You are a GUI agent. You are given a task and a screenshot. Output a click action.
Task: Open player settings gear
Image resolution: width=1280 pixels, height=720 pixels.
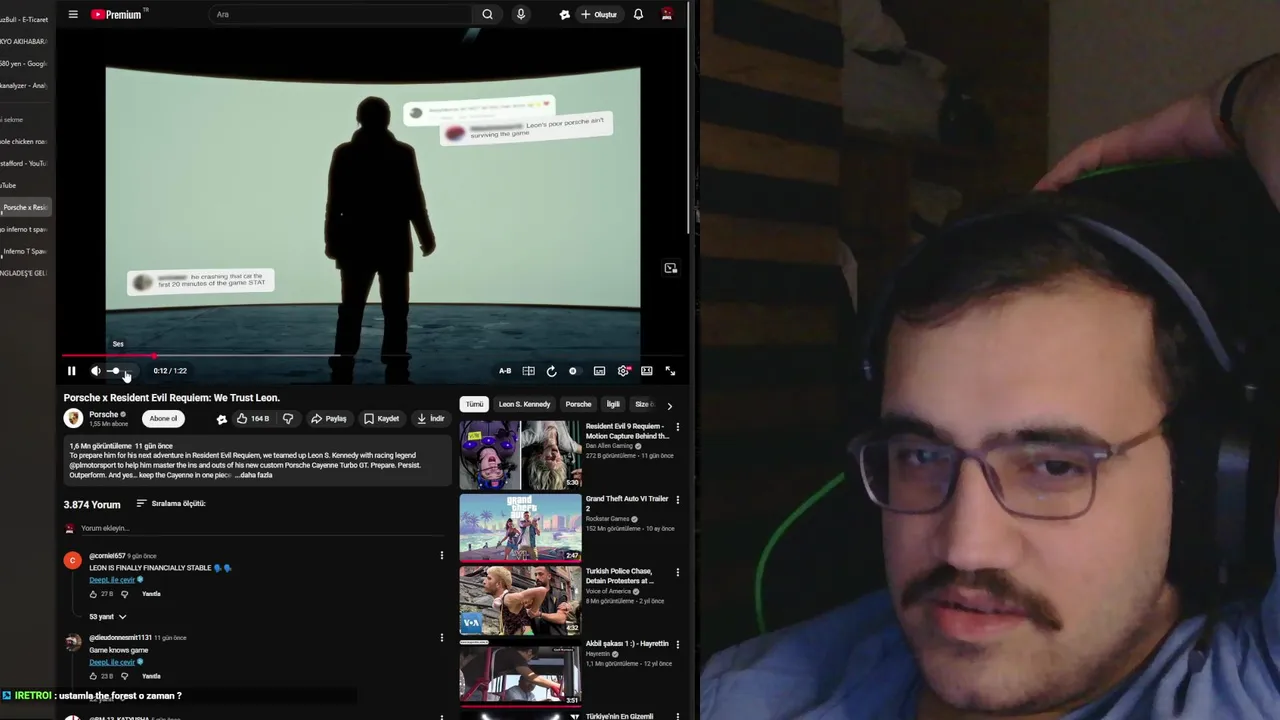[x=623, y=371]
